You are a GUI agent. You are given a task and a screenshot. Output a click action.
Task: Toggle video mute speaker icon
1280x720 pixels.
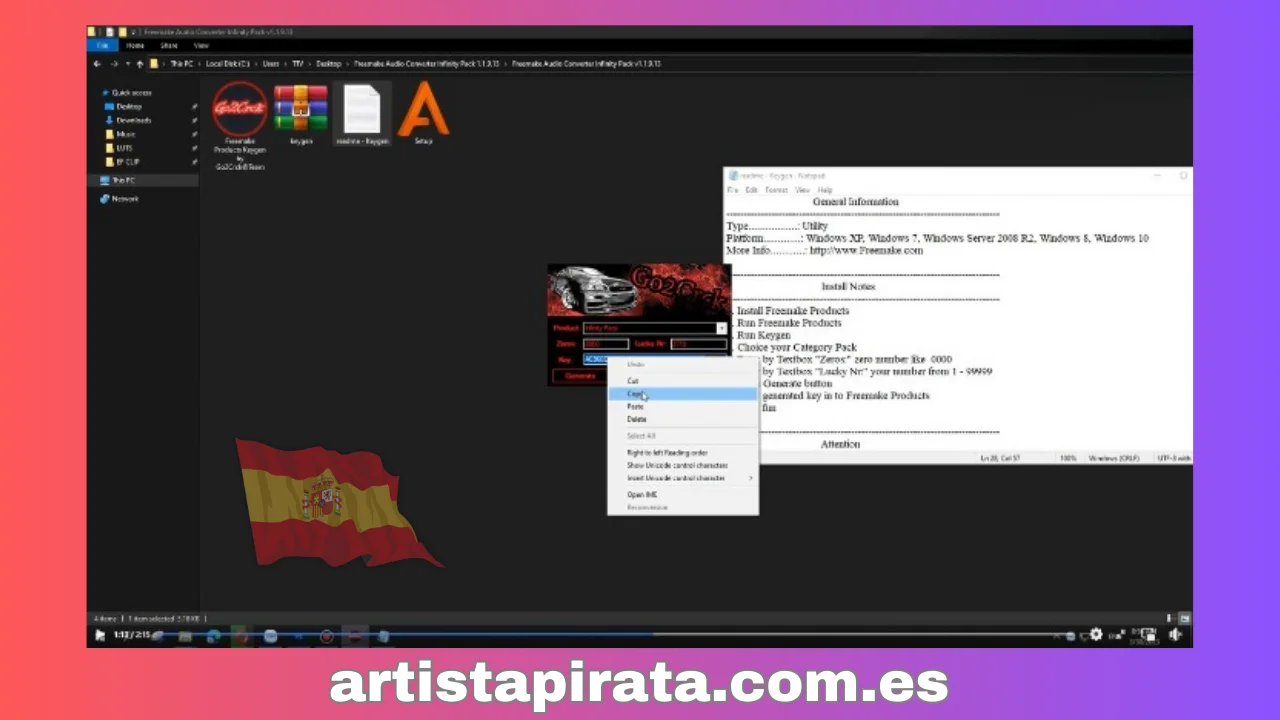tap(1175, 634)
